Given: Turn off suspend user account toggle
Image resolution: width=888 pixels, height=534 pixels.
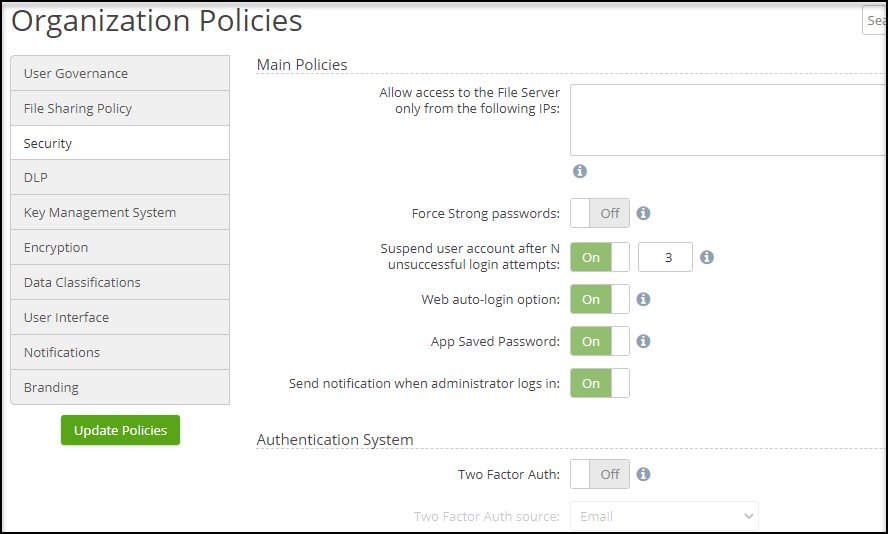Looking at the screenshot, I should (x=600, y=257).
